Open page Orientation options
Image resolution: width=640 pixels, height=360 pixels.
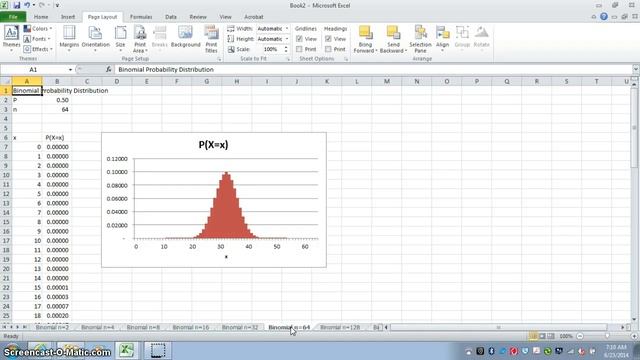click(x=96, y=38)
